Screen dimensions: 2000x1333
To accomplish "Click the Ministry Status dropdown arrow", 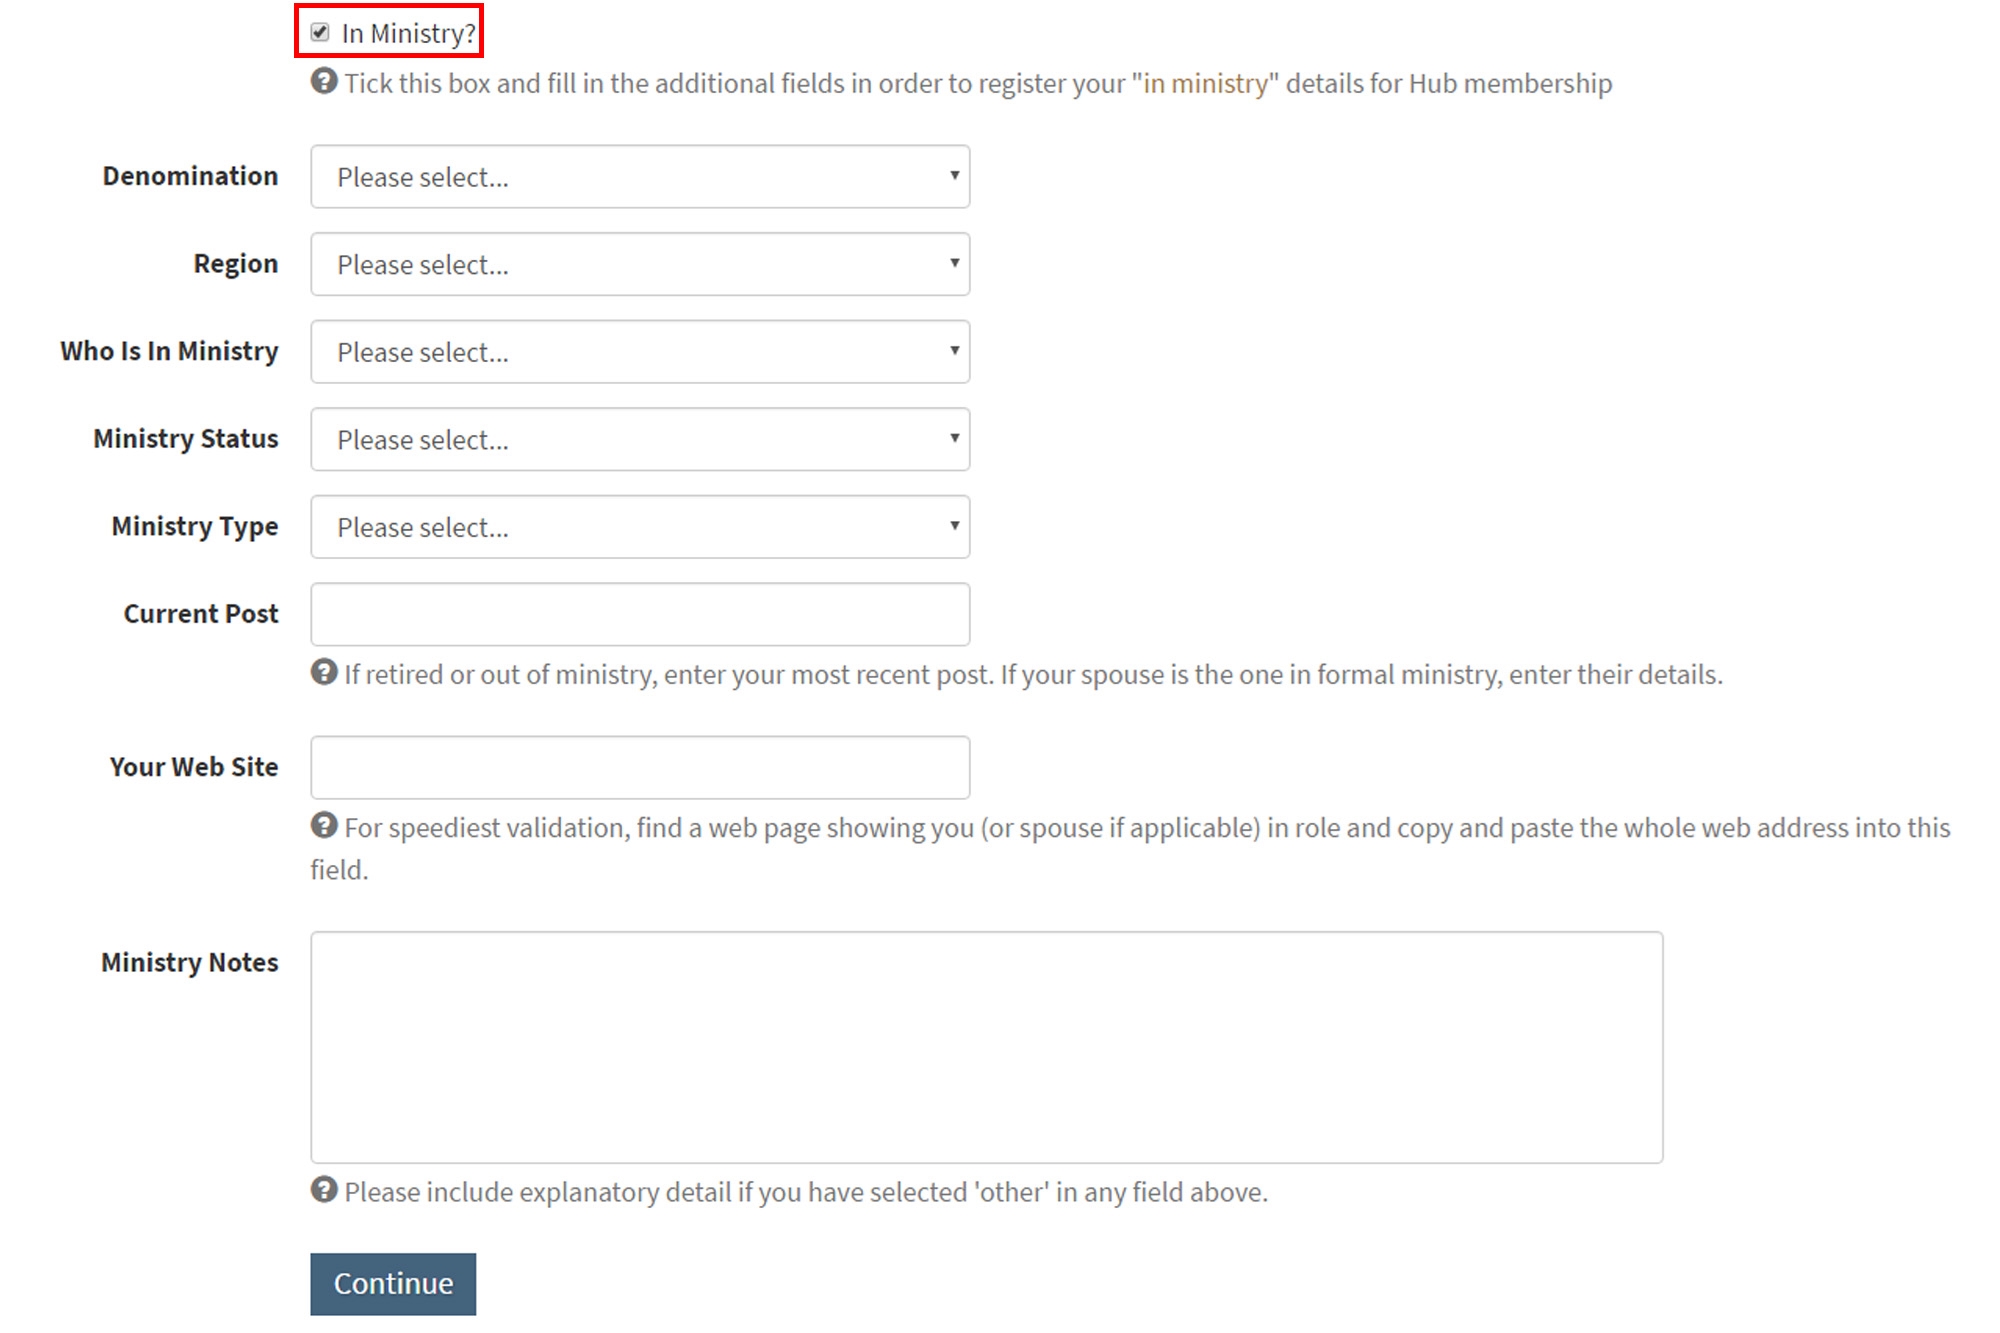I will point(955,438).
